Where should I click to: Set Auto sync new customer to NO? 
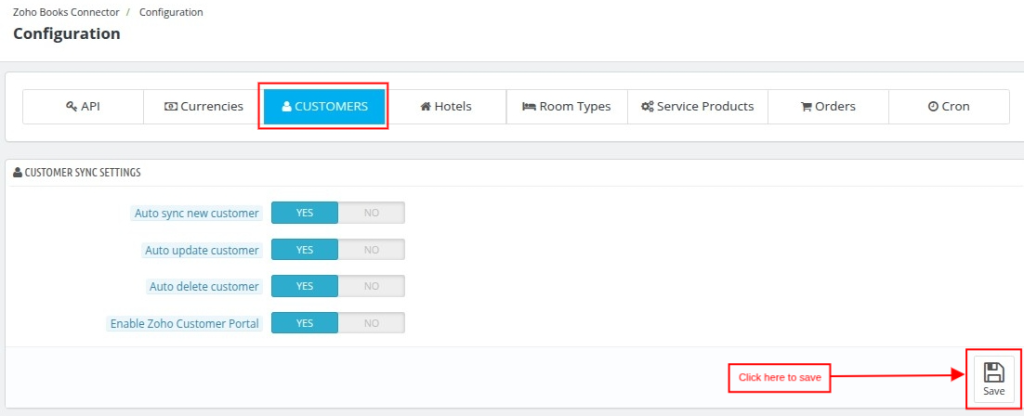tap(372, 213)
